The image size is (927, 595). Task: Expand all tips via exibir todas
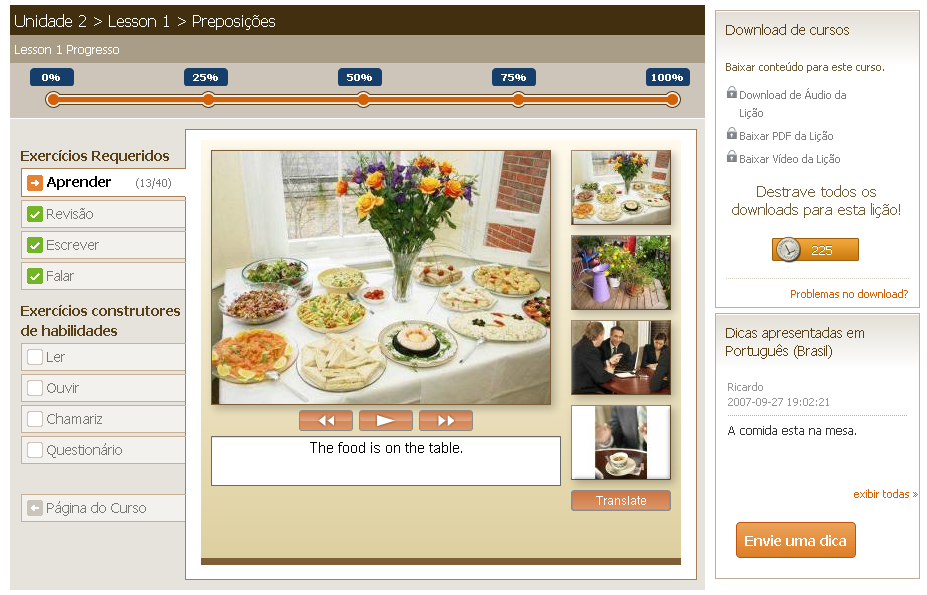884,494
